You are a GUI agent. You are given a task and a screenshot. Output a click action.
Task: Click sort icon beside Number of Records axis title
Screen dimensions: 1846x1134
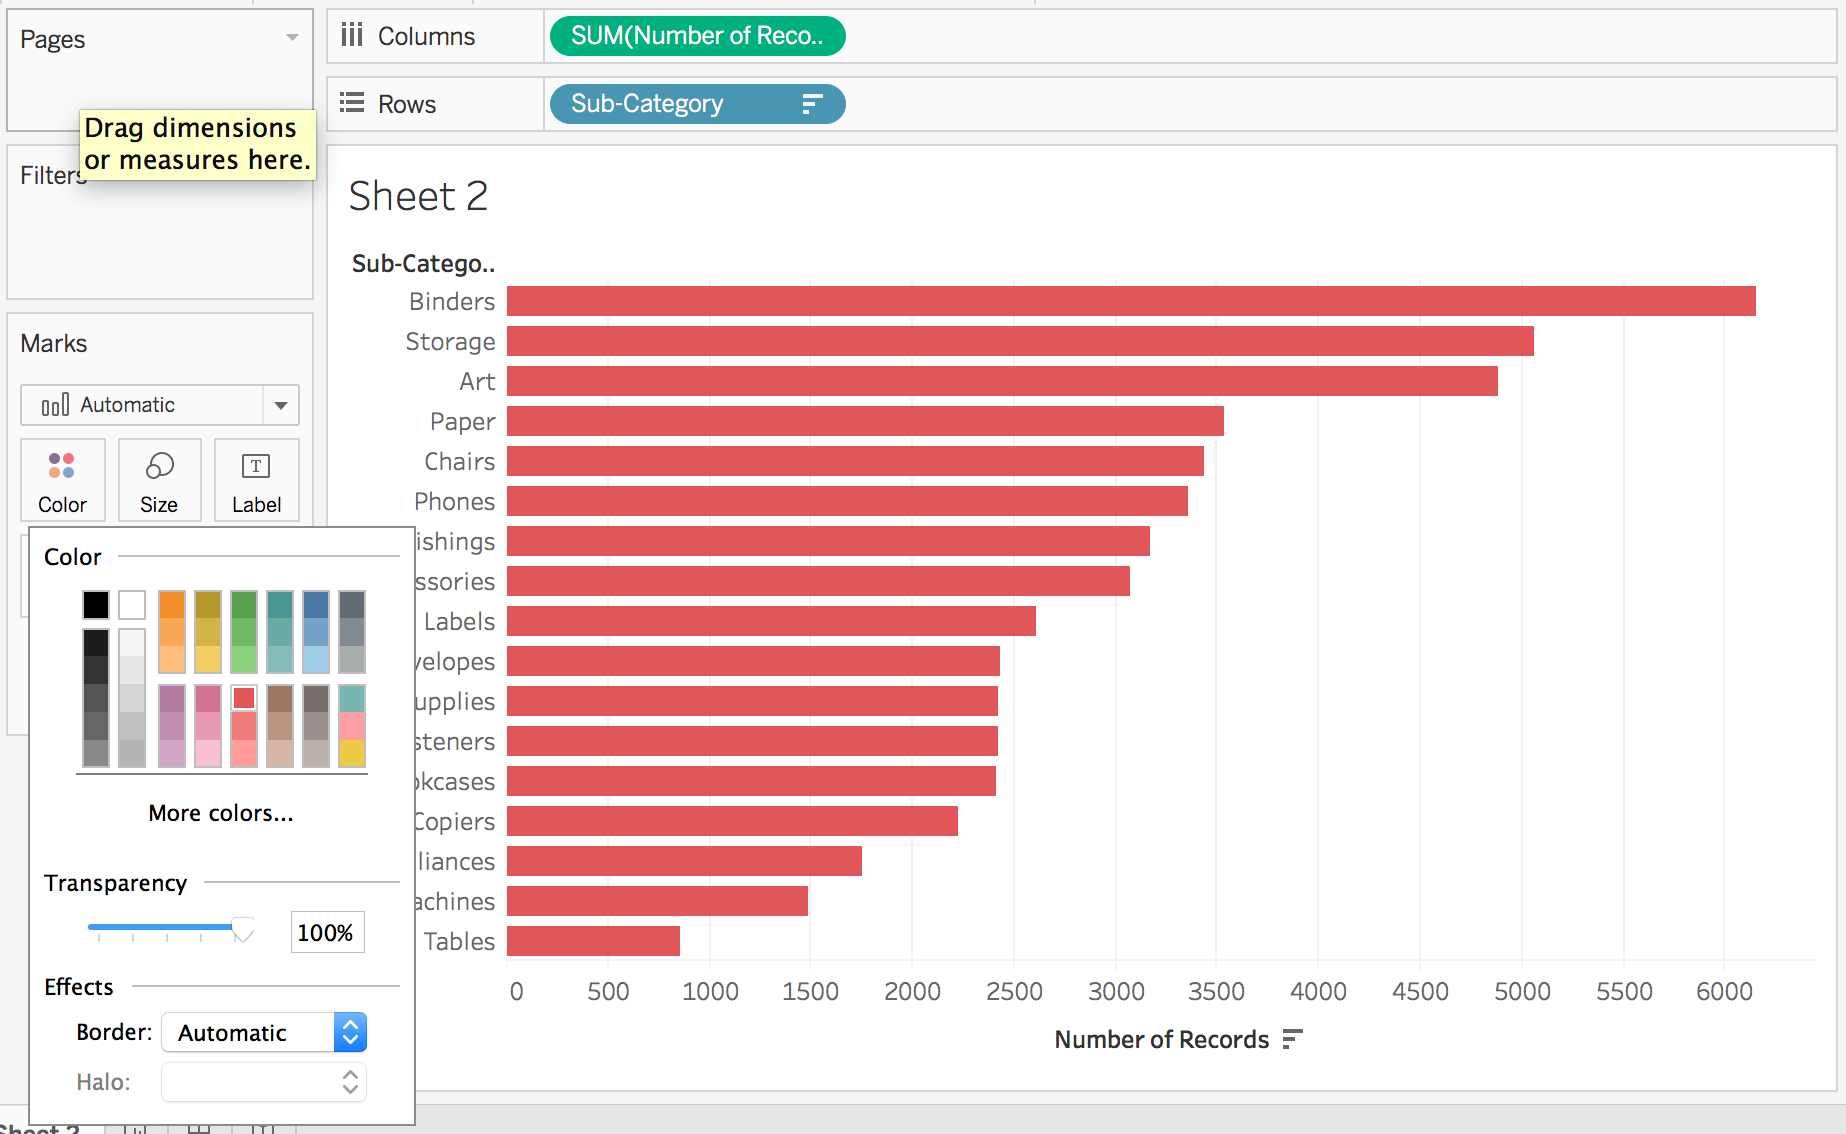[x=1292, y=1040]
